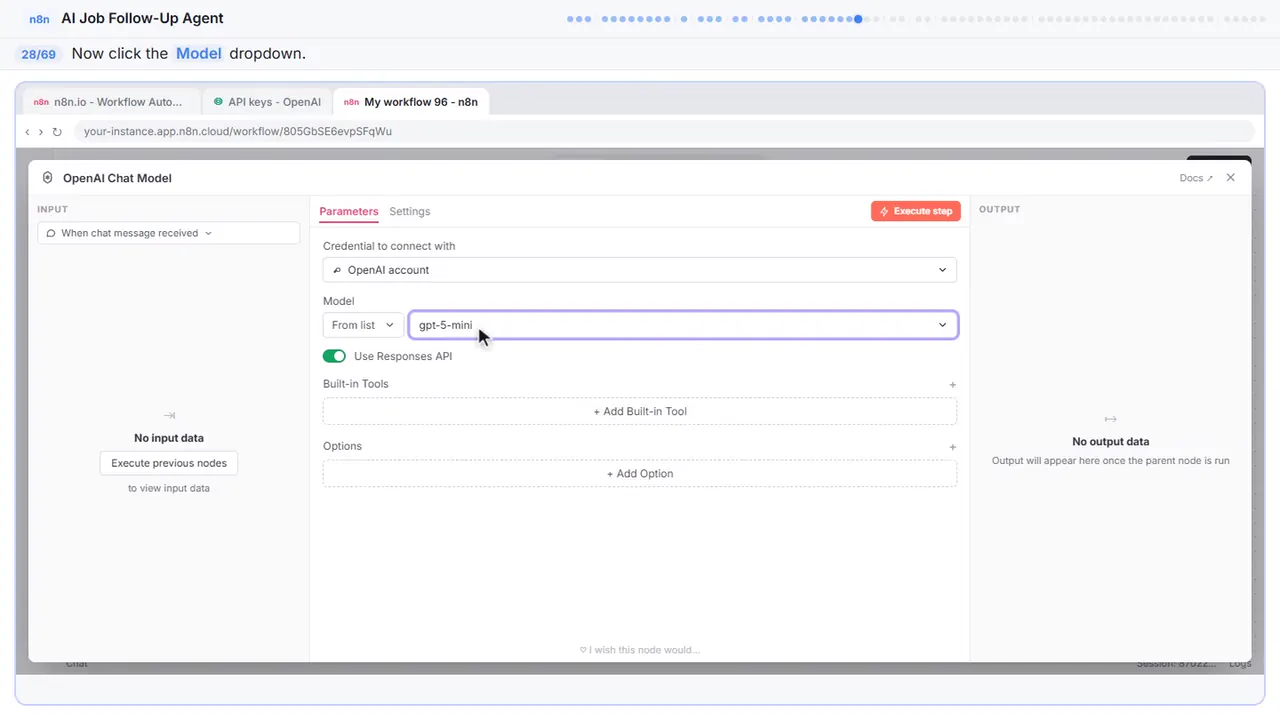
Task: Expand the From list mode selector
Action: click(x=363, y=325)
